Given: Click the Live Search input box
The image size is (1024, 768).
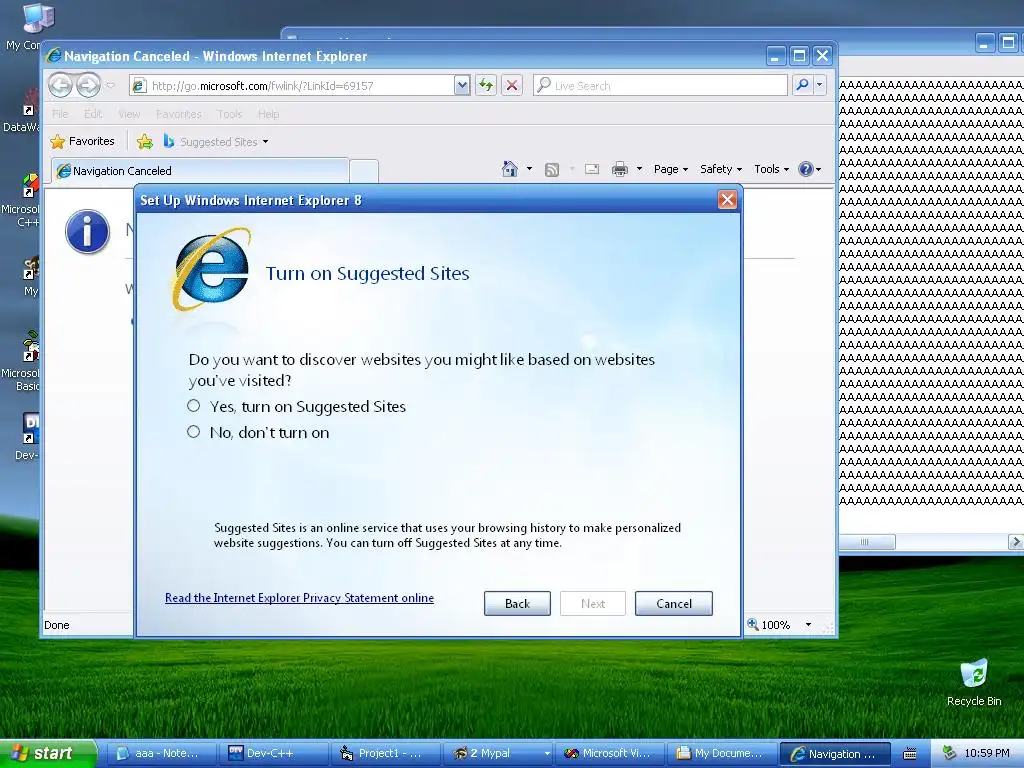Looking at the screenshot, I should (x=660, y=86).
